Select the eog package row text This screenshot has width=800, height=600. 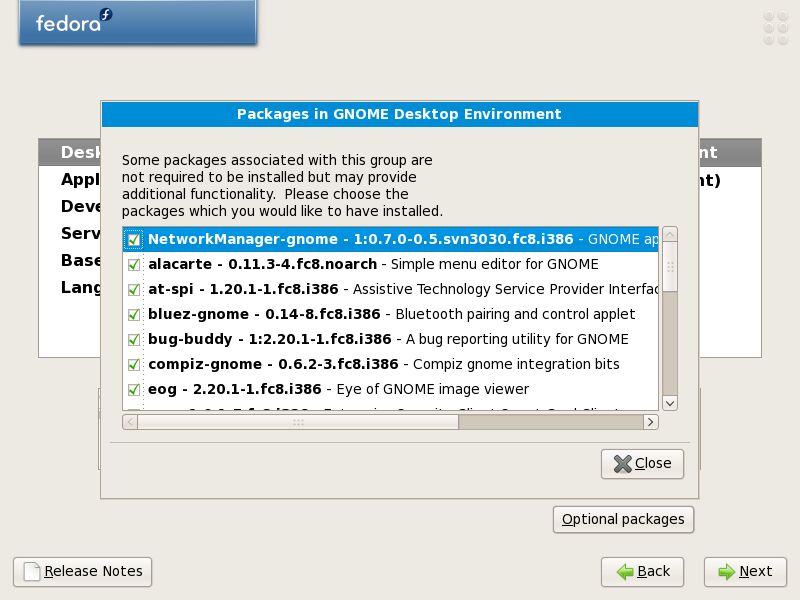click(338, 389)
